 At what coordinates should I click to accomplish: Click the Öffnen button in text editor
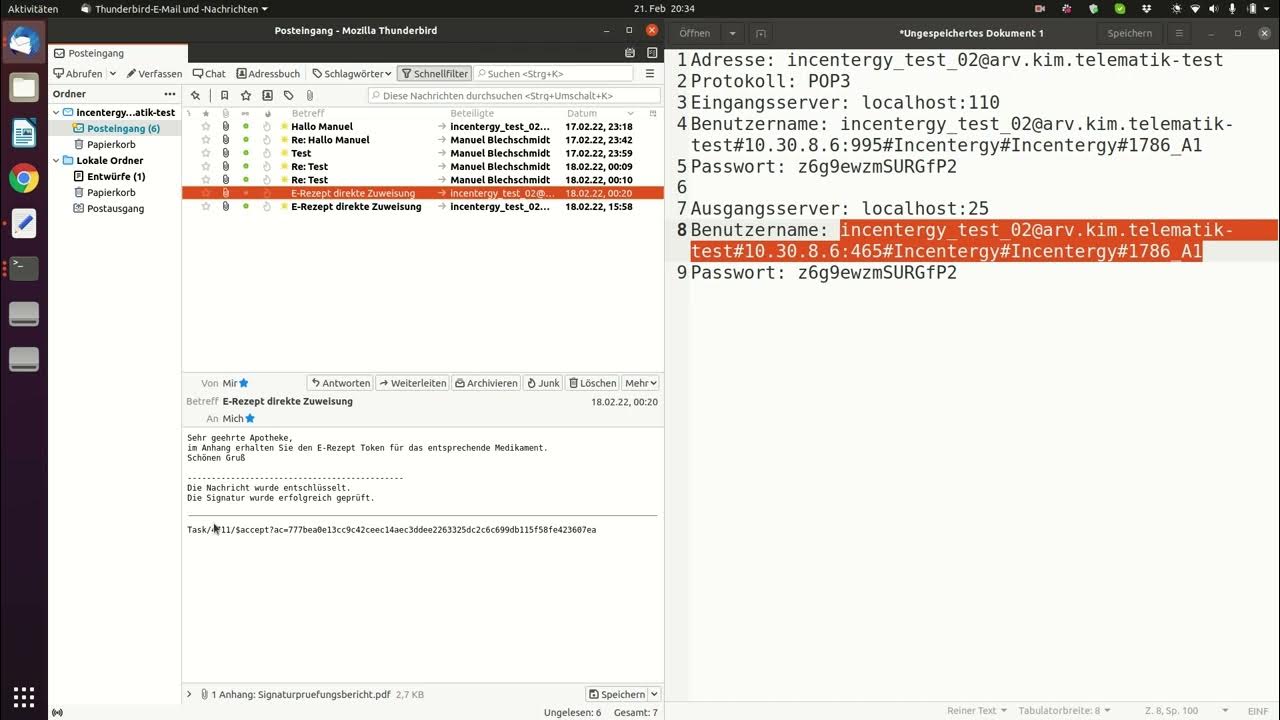(x=694, y=33)
